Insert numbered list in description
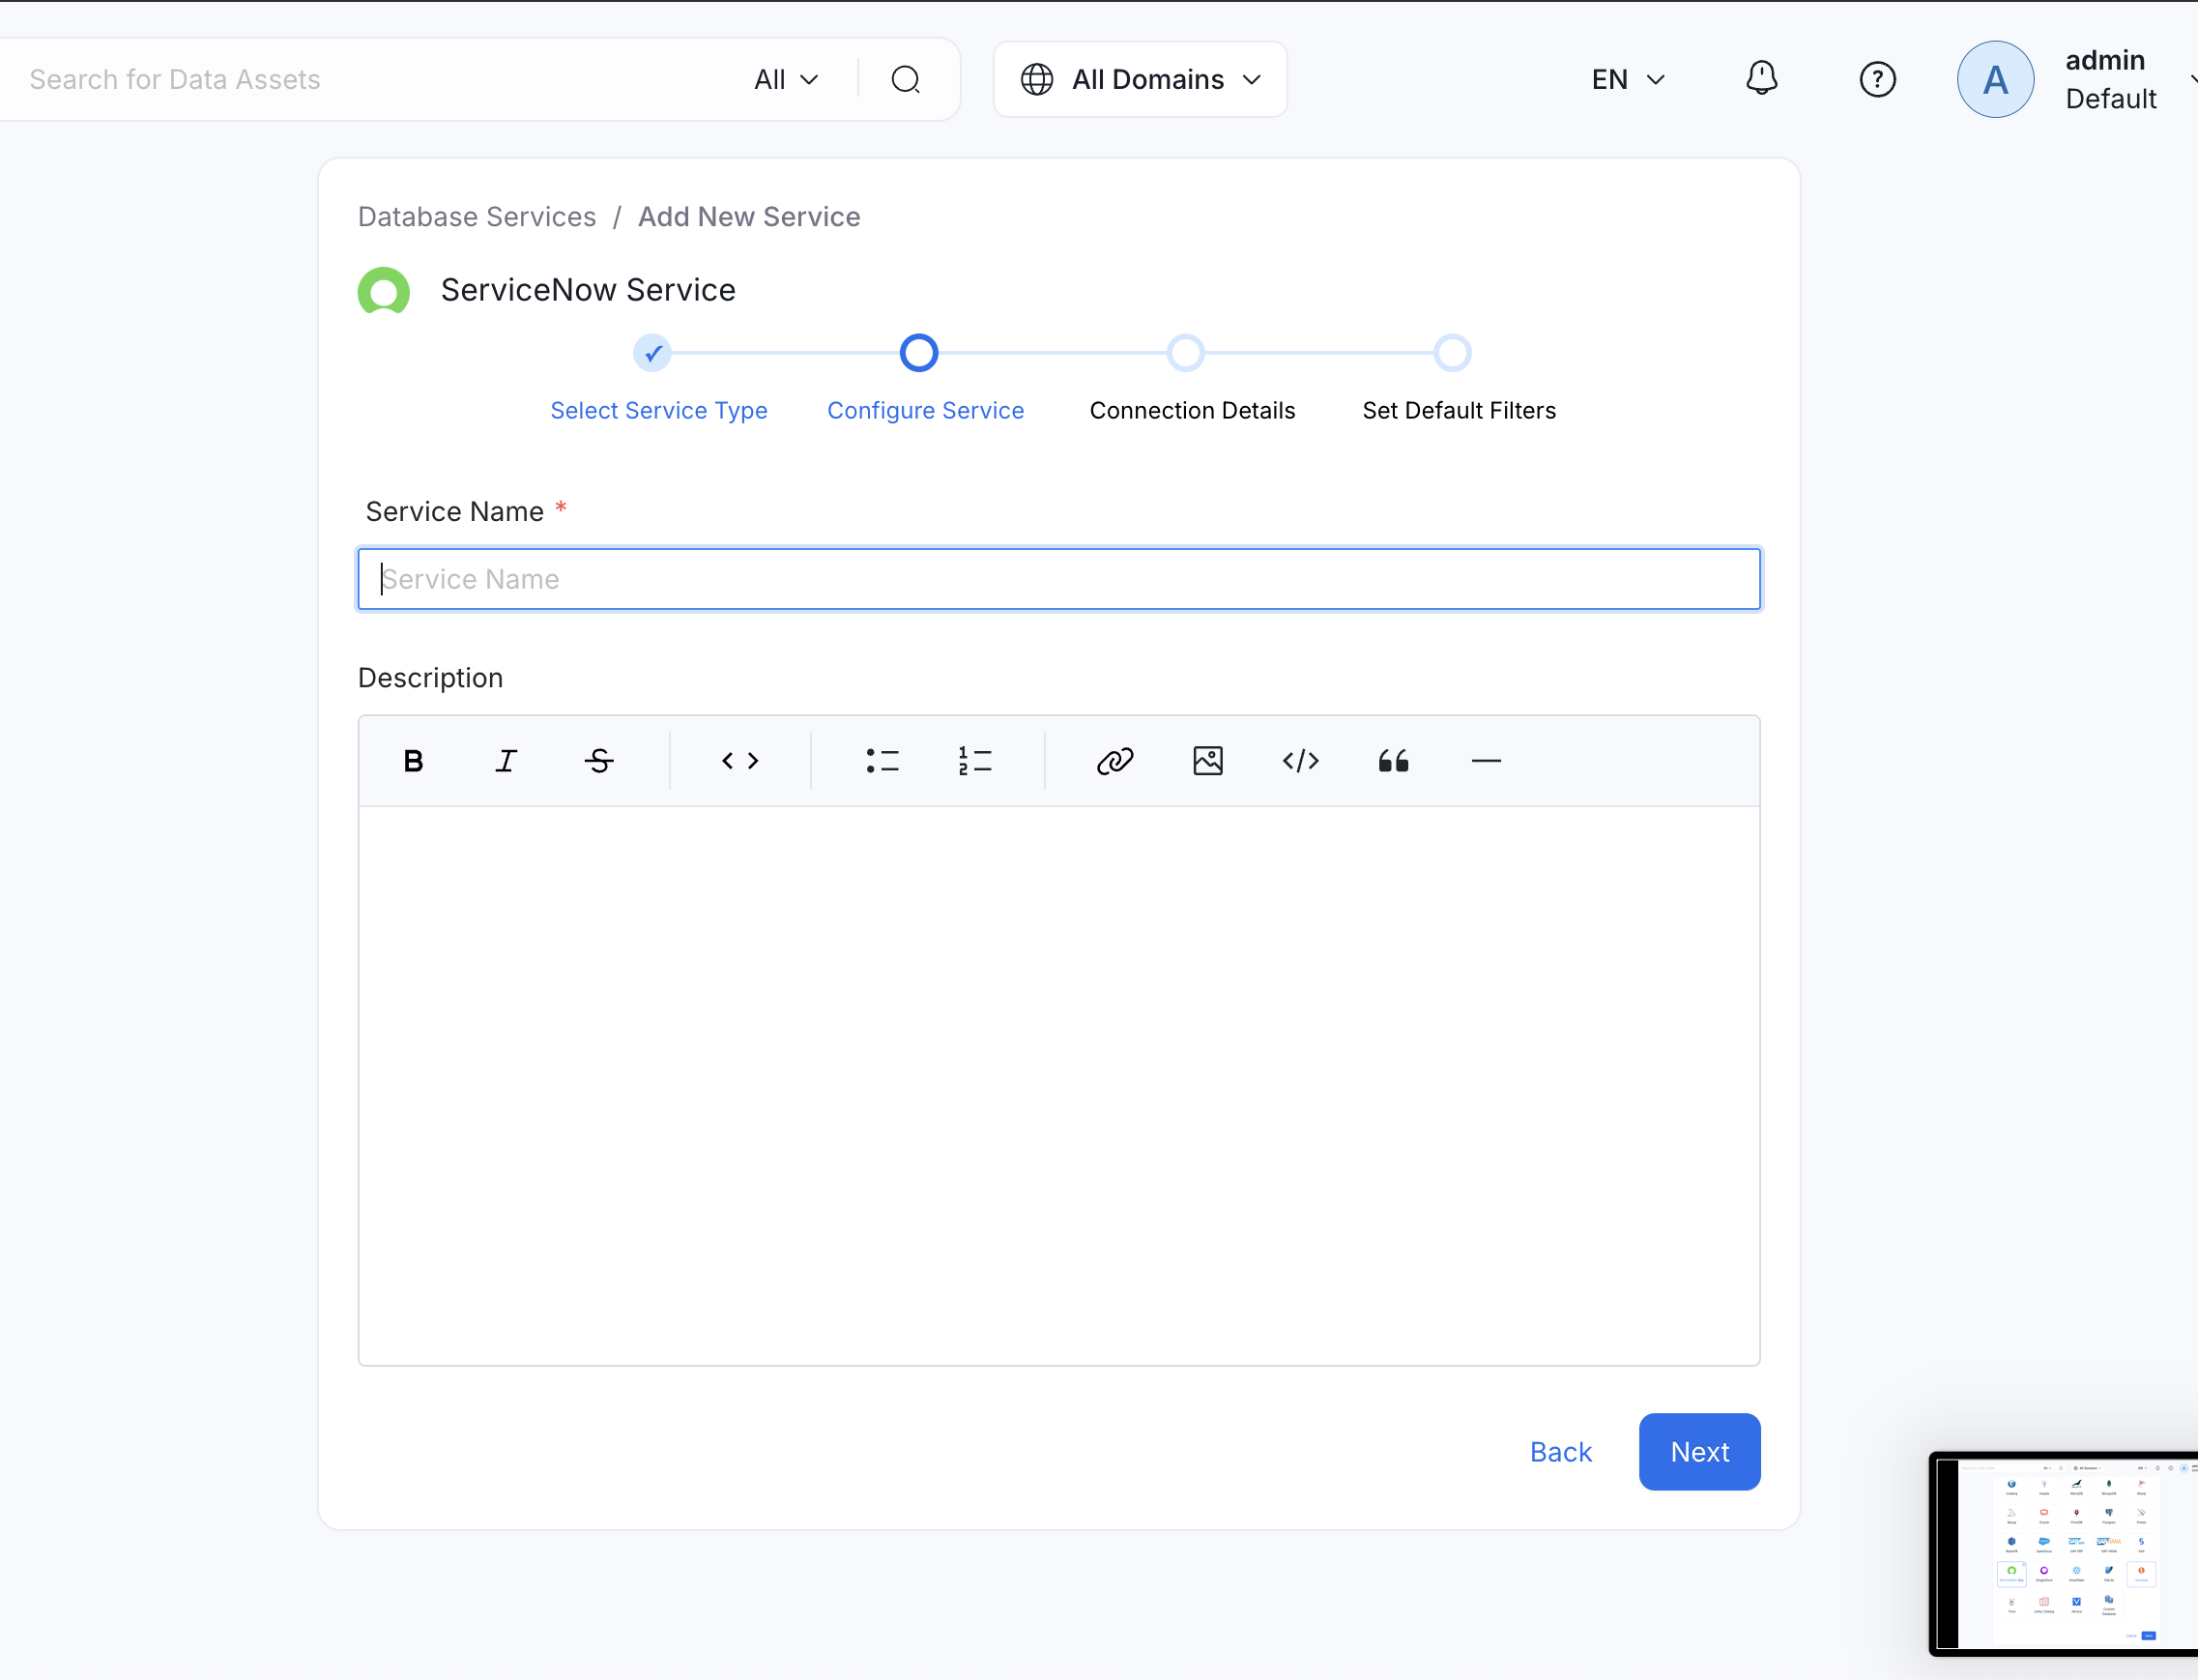 point(974,761)
